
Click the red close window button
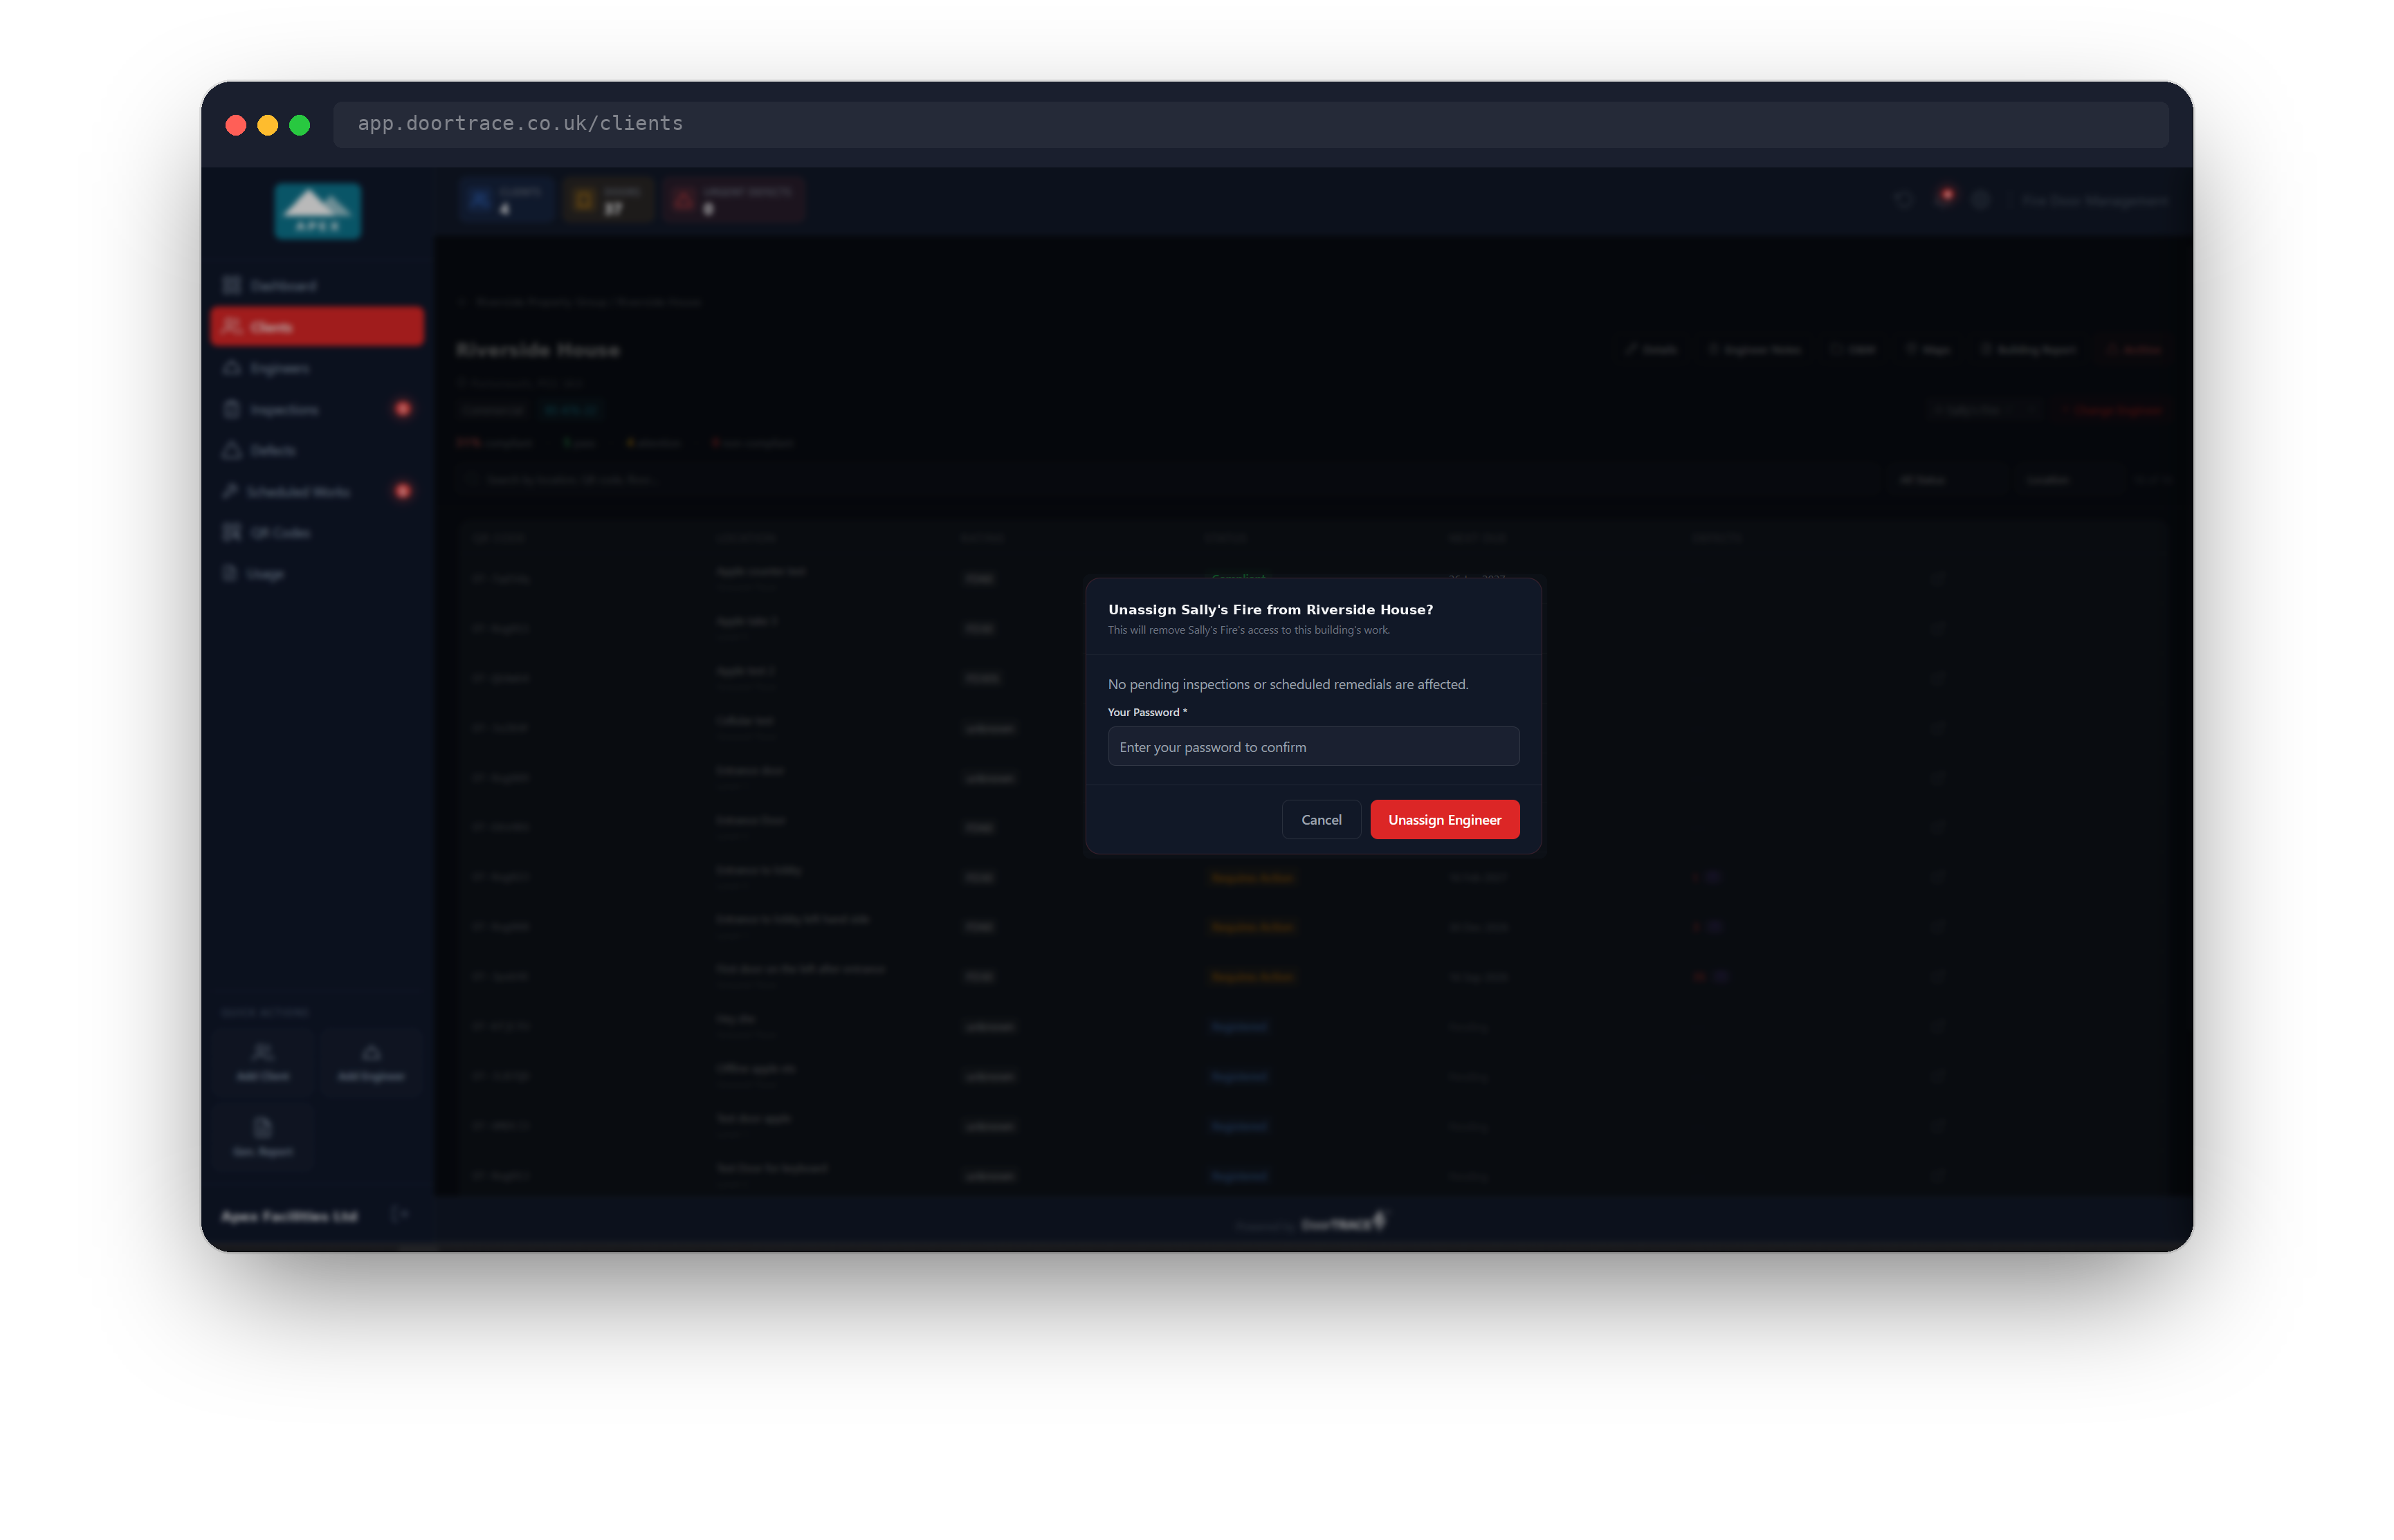coord(236,125)
